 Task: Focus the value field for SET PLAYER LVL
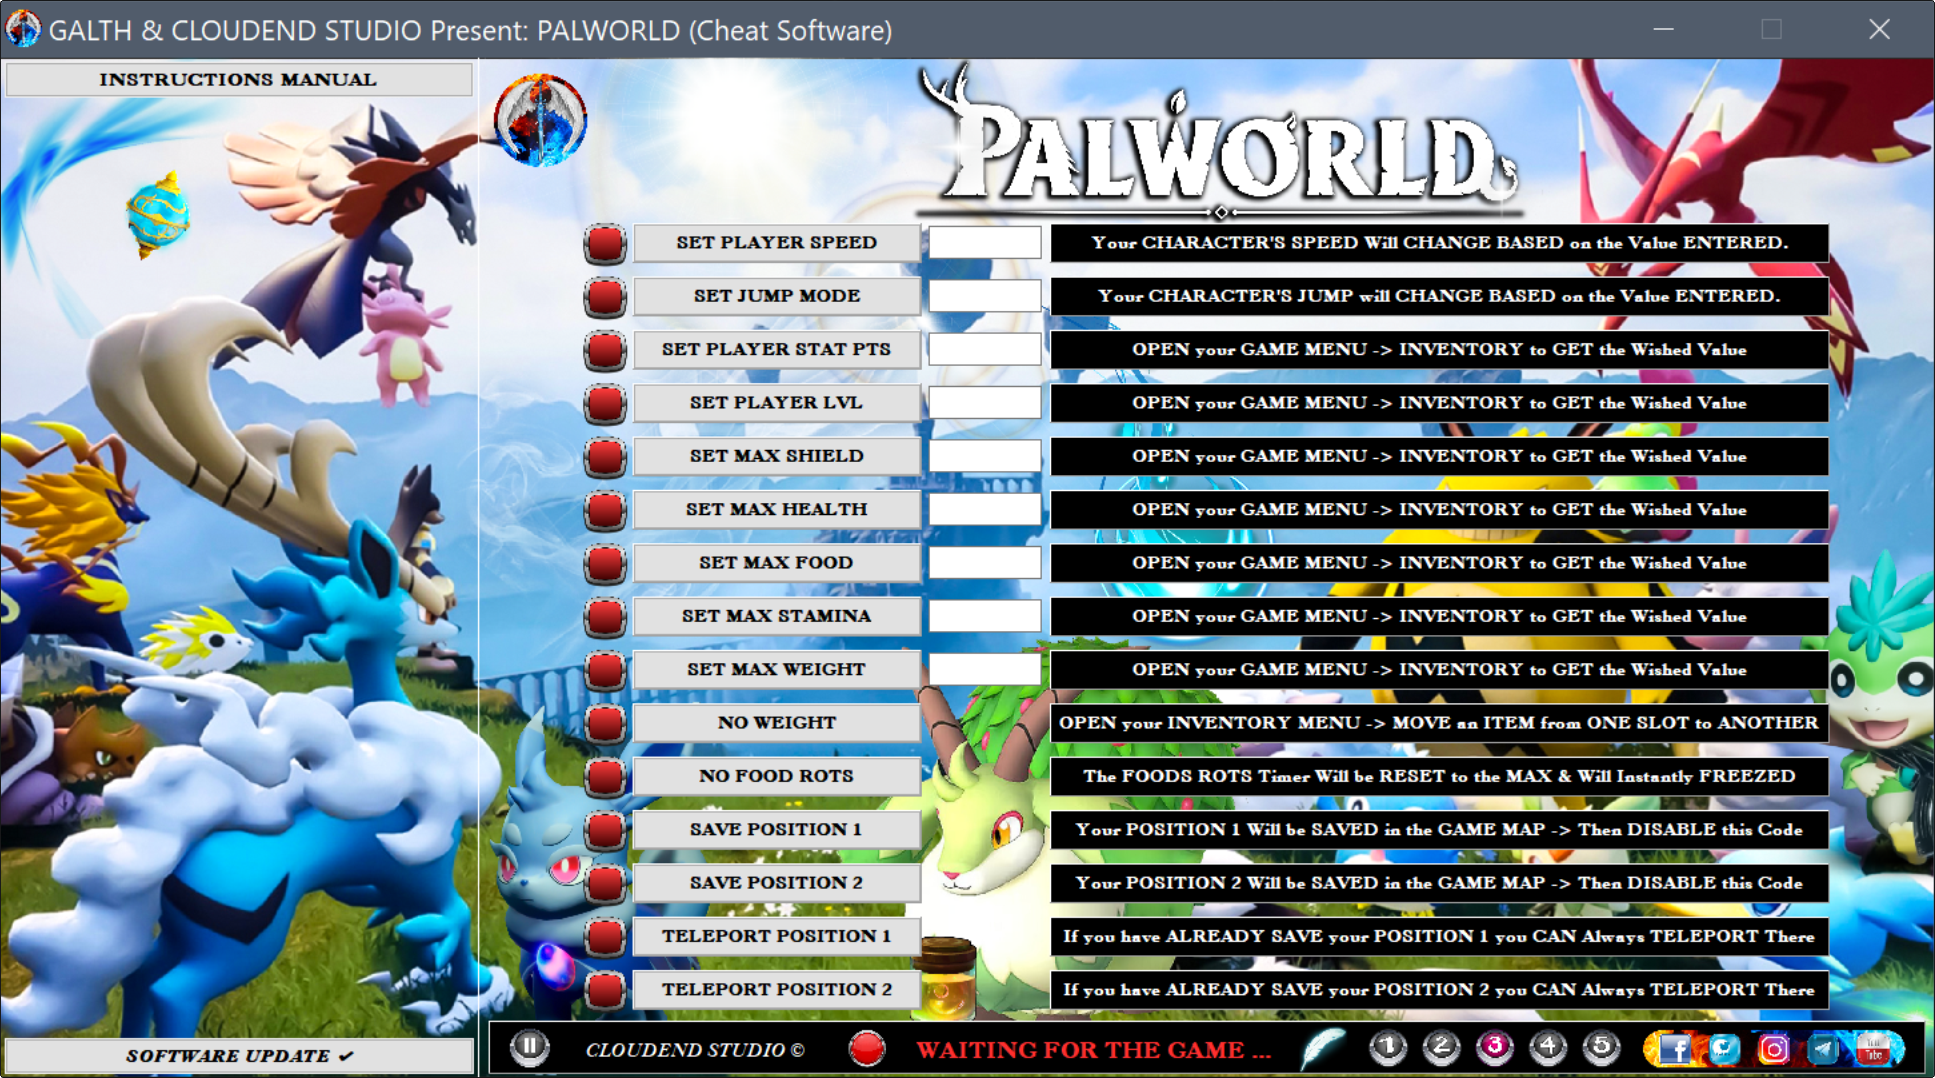point(985,403)
